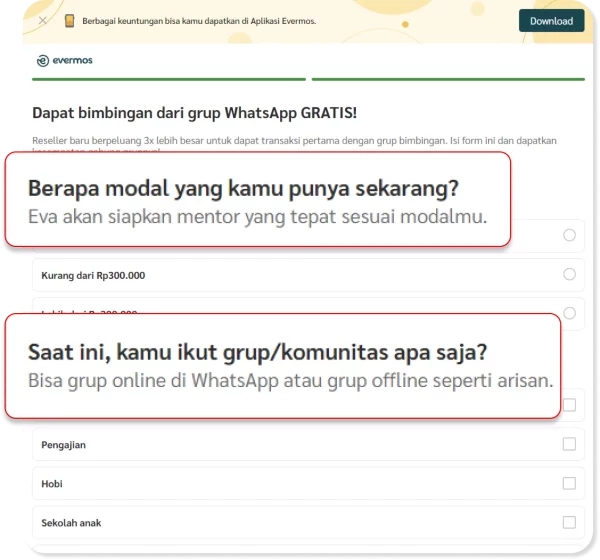Select radio button below Kurang dari Rp300.000
Screen dimensions: 600x560
pyautogui.click(x=569, y=312)
